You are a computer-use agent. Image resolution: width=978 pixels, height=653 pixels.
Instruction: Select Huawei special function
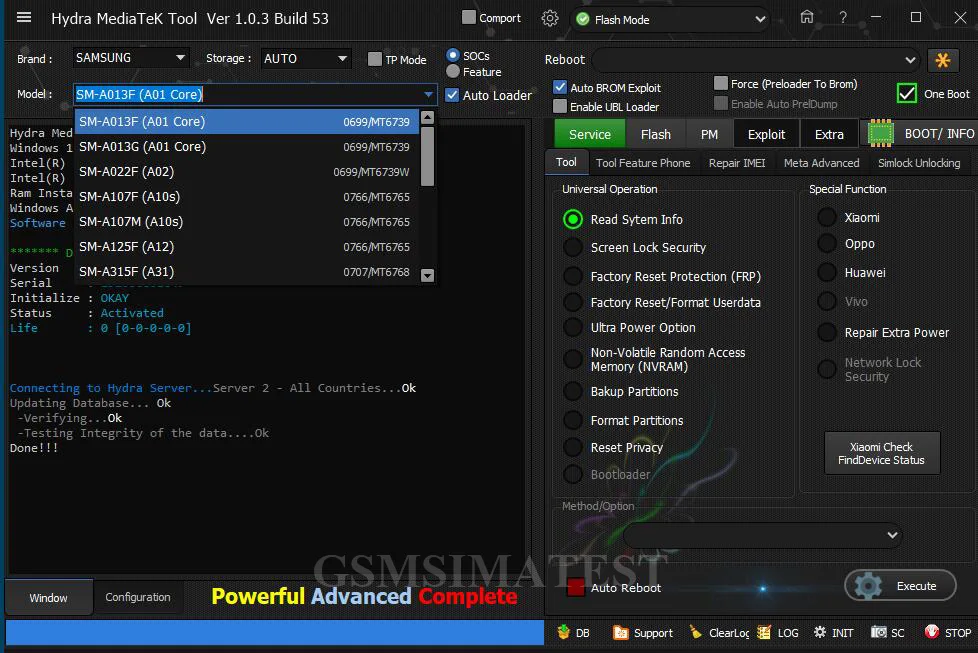(827, 273)
